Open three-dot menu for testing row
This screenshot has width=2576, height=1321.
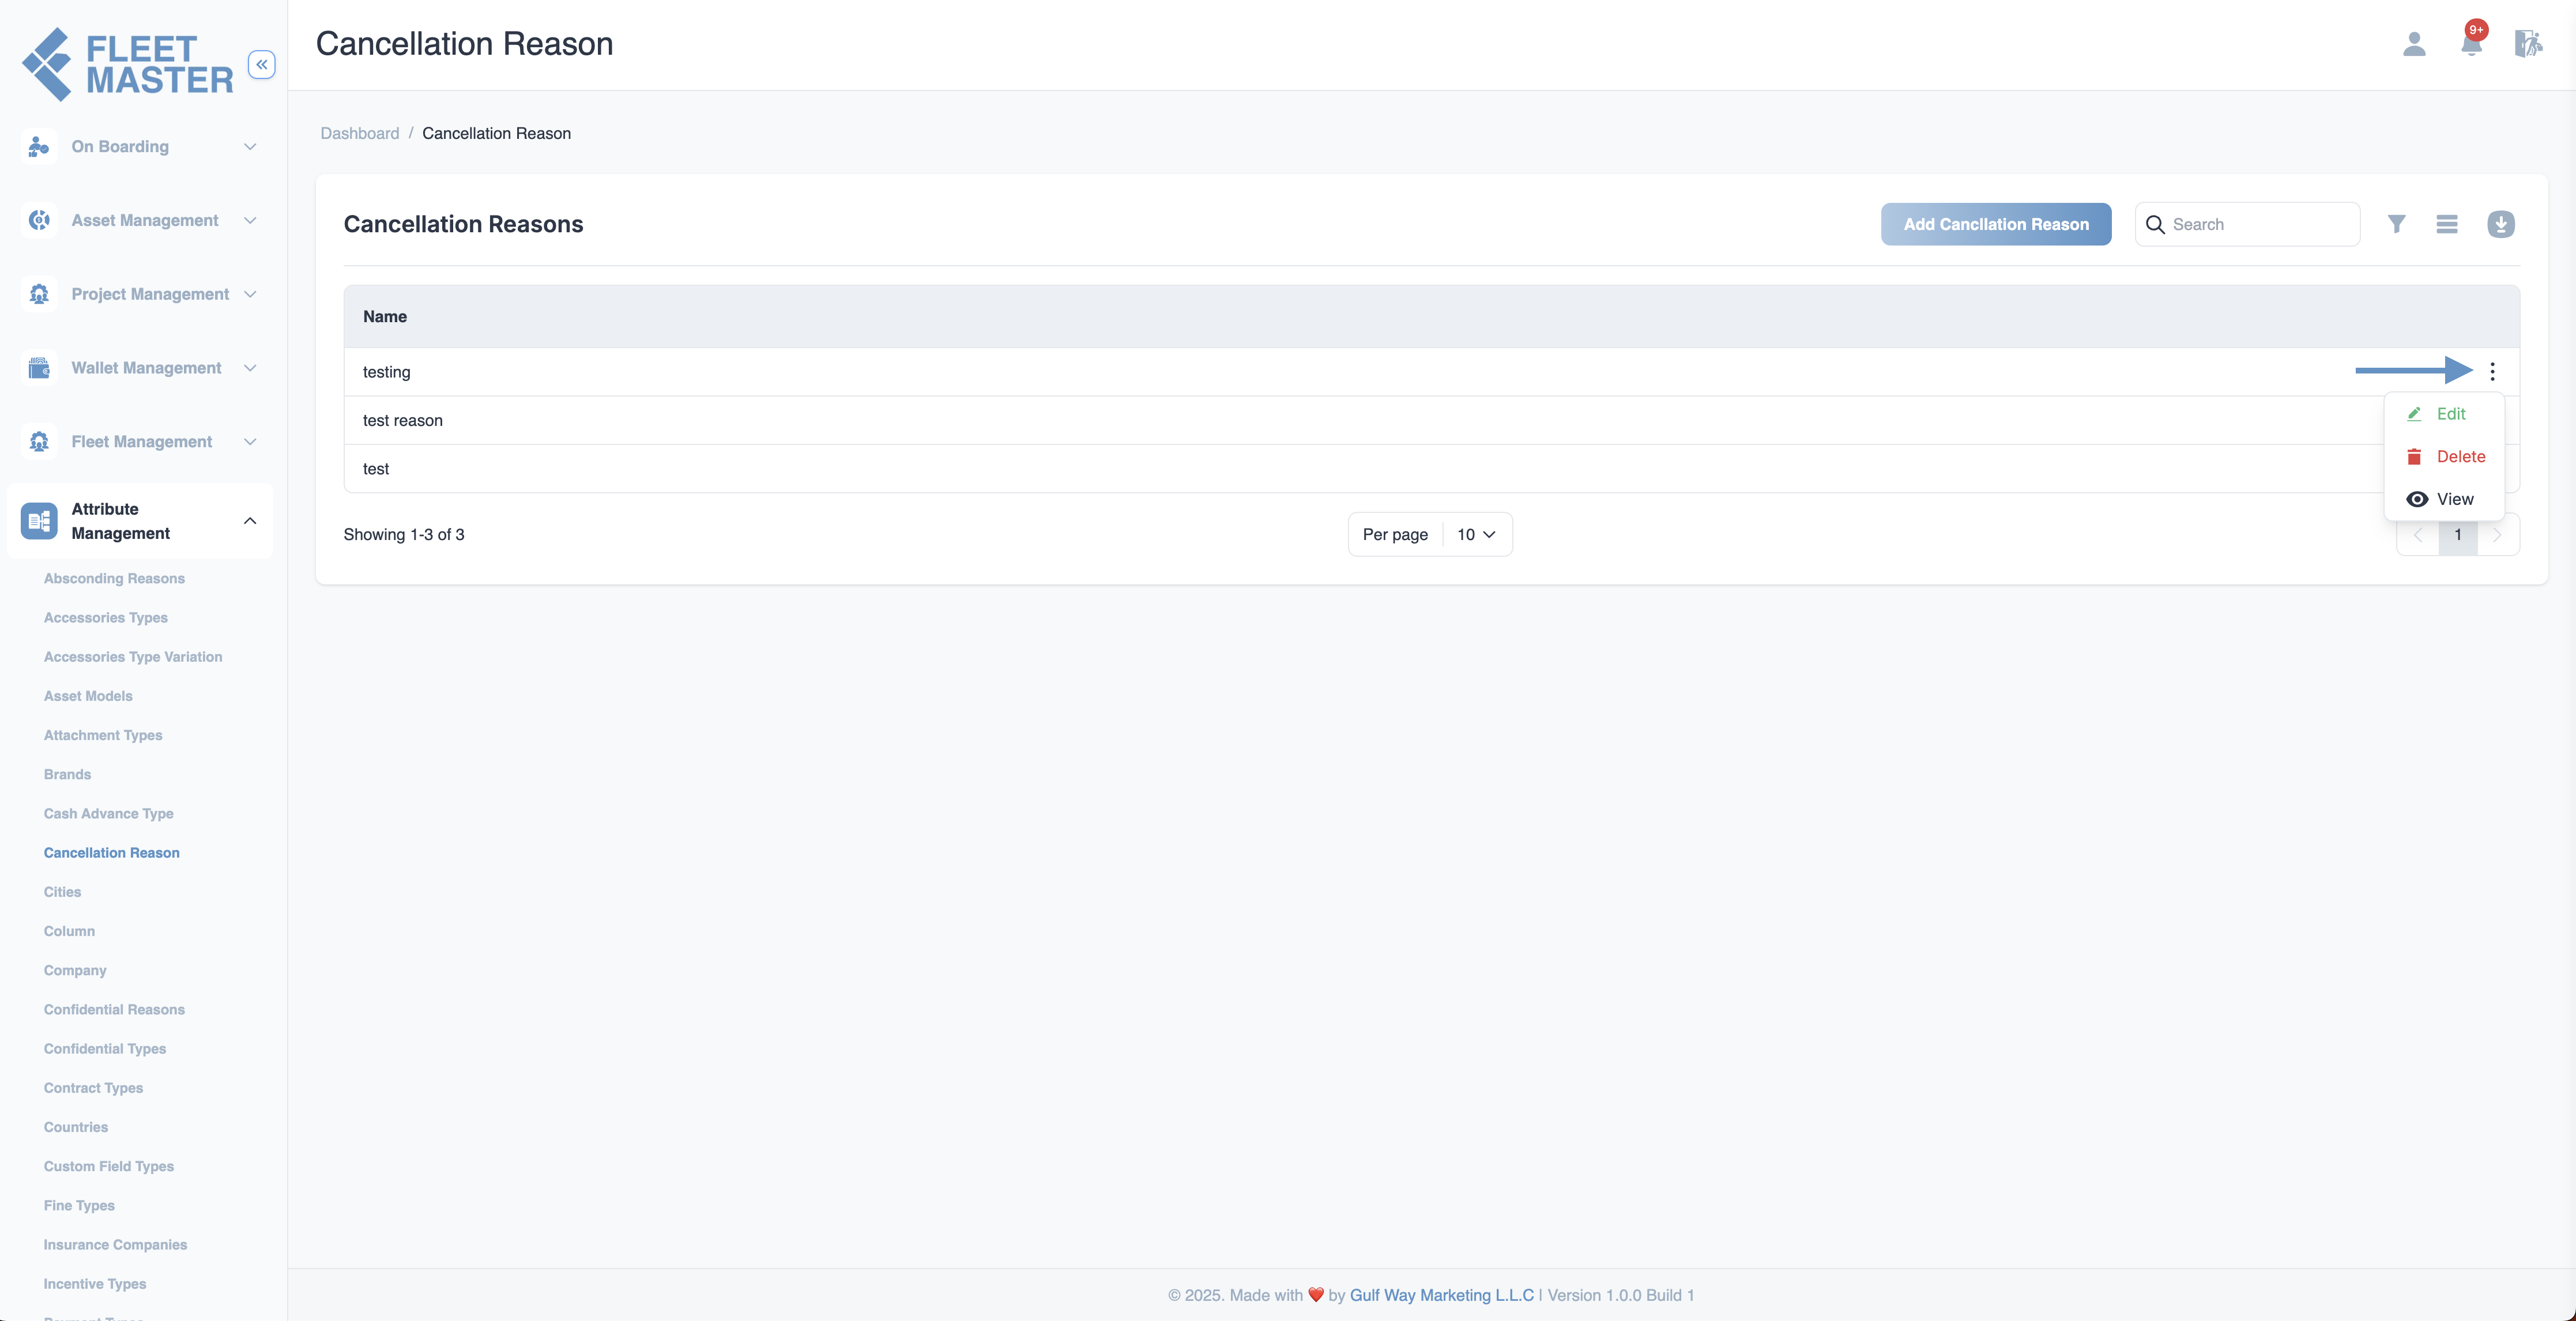click(2492, 372)
